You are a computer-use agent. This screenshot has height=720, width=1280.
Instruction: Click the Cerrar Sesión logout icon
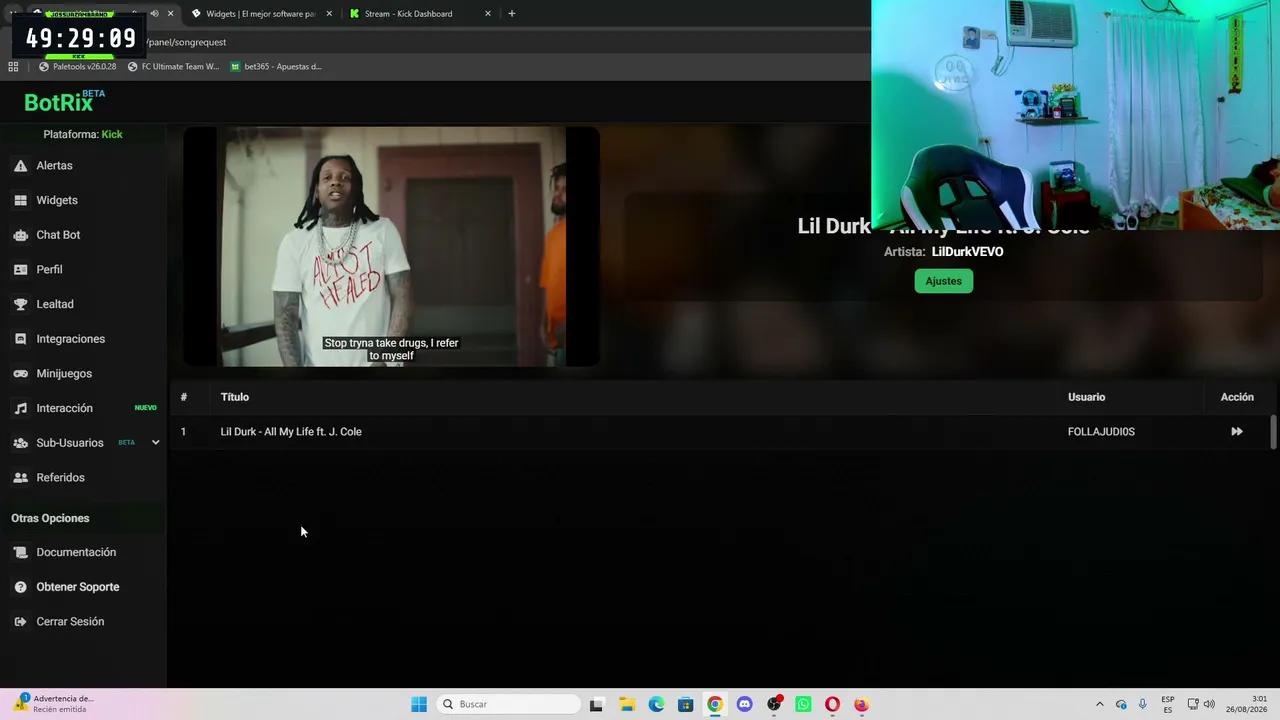pyautogui.click(x=20, y=622)
